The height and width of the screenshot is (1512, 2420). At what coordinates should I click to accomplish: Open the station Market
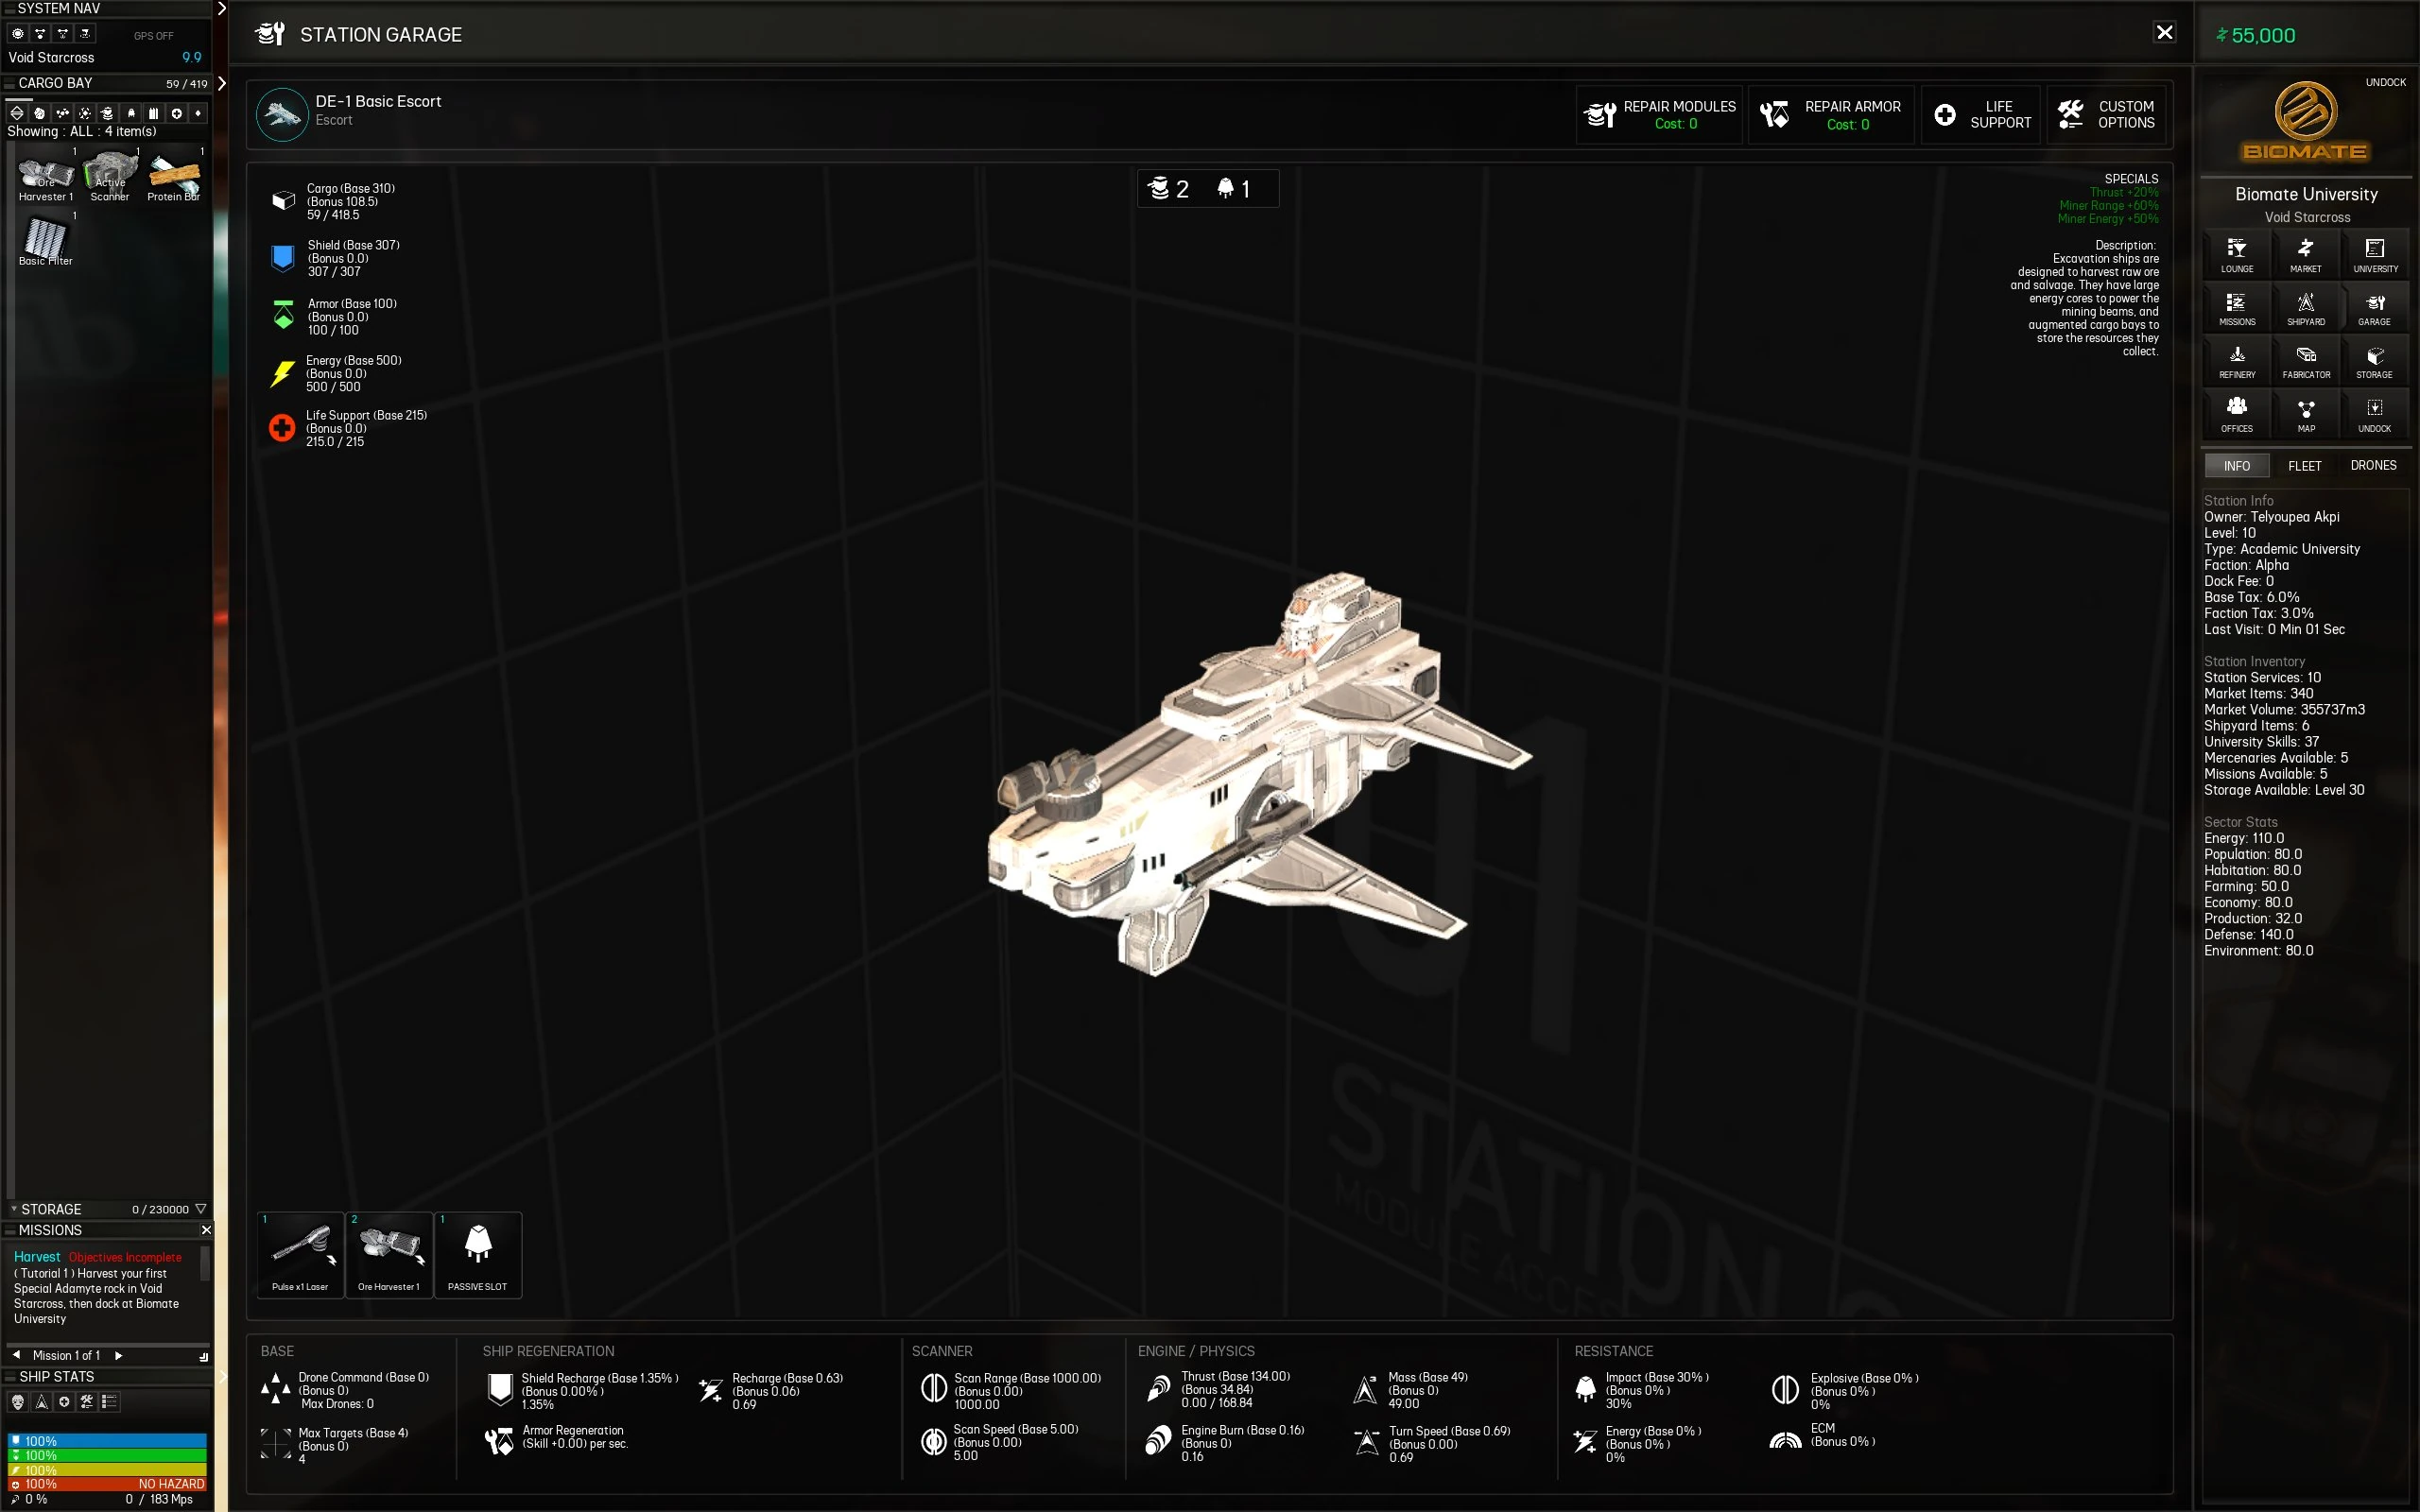click(x=2305, y=254)
